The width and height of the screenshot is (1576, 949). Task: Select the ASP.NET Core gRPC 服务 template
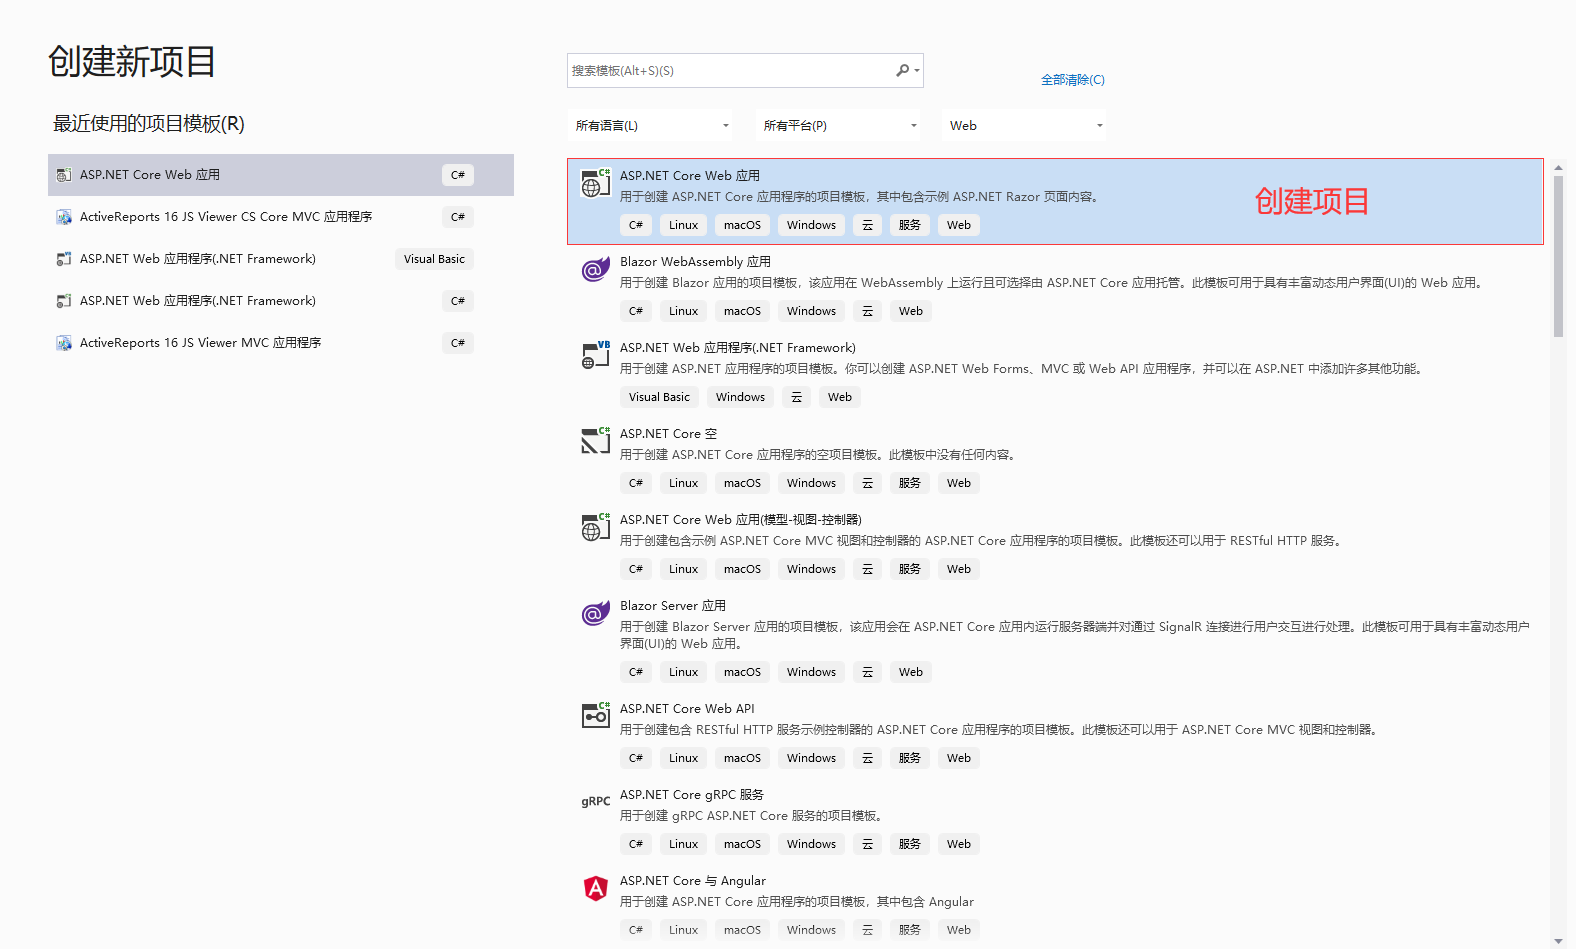pyautogui.click(x=1055, y=820)
